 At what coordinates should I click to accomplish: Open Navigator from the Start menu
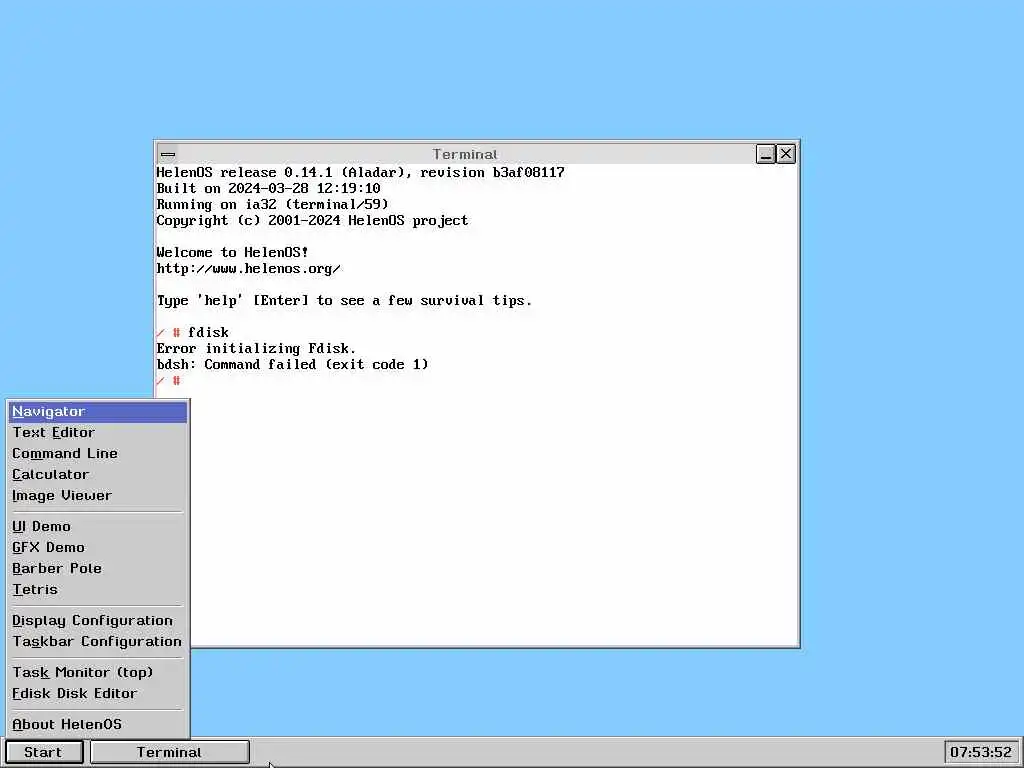[x=98, y=411]
